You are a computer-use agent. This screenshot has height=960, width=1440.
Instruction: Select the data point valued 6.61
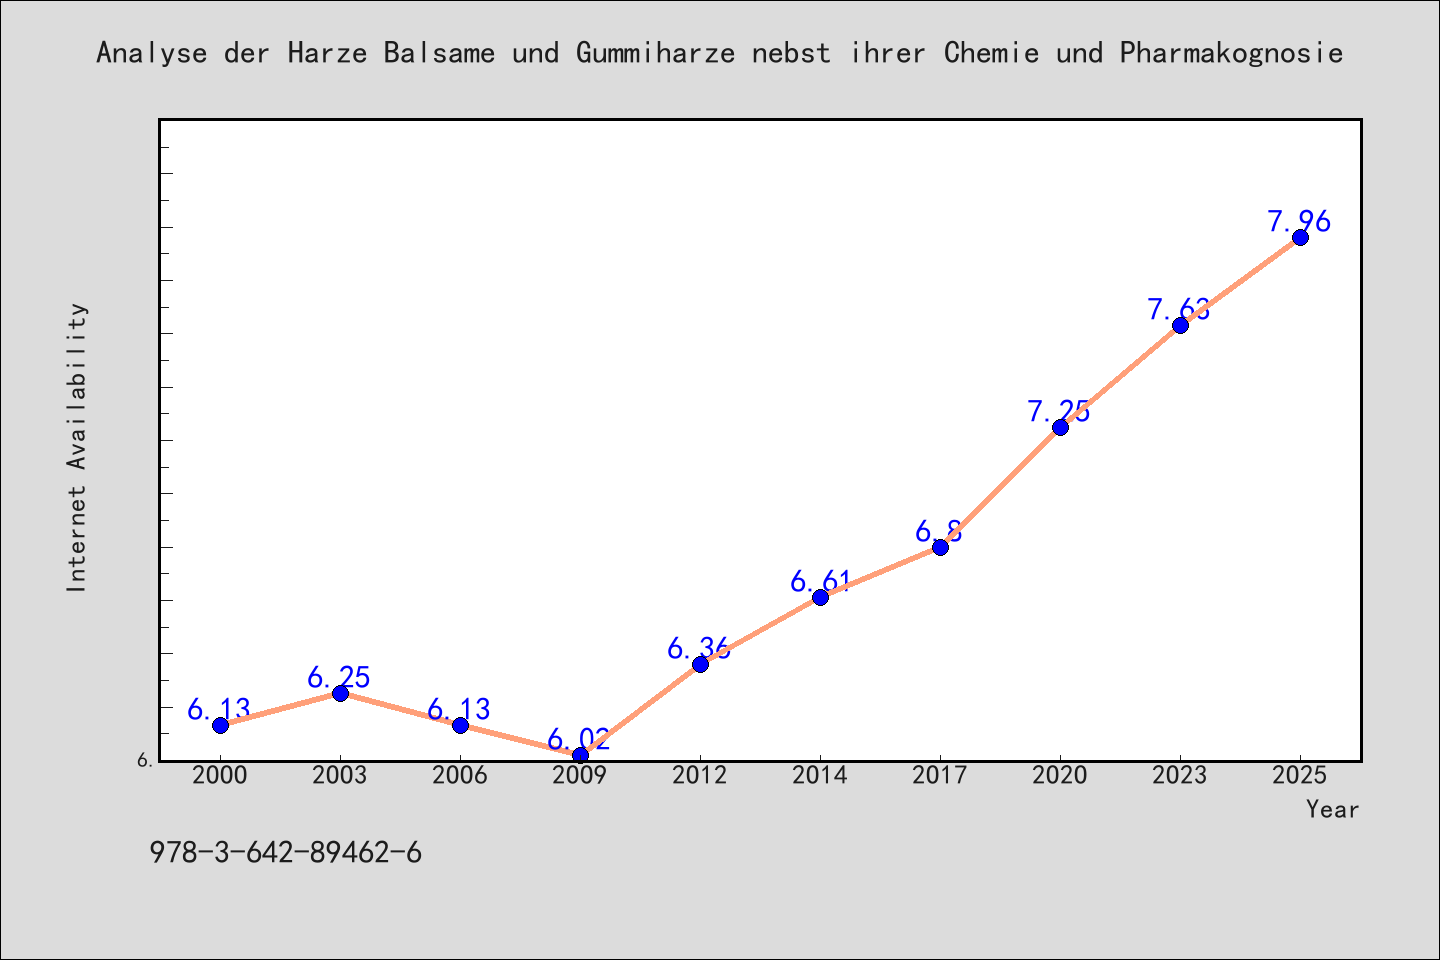point(820,597)
